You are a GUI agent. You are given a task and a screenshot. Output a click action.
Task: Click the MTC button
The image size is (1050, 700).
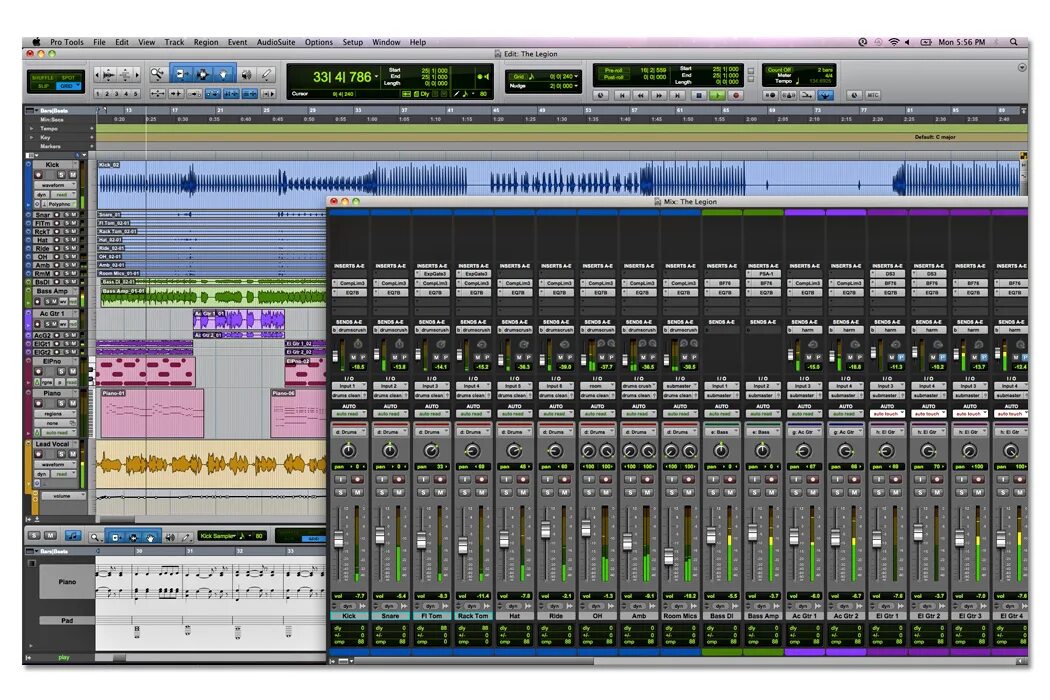click(x=873, y=95)
